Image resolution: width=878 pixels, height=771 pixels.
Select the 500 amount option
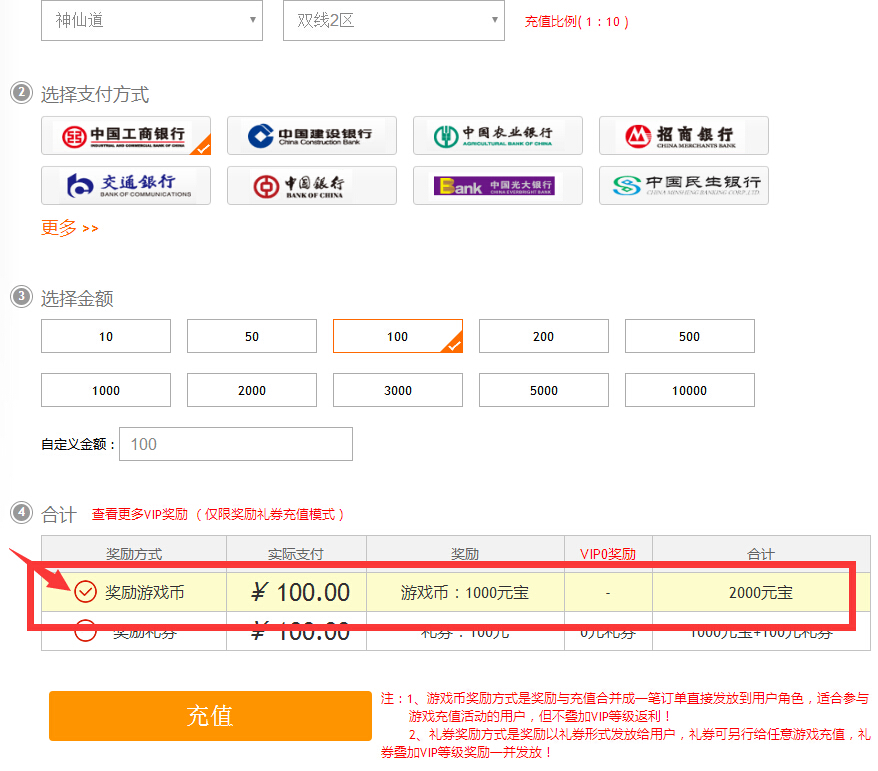coord(689,337)
